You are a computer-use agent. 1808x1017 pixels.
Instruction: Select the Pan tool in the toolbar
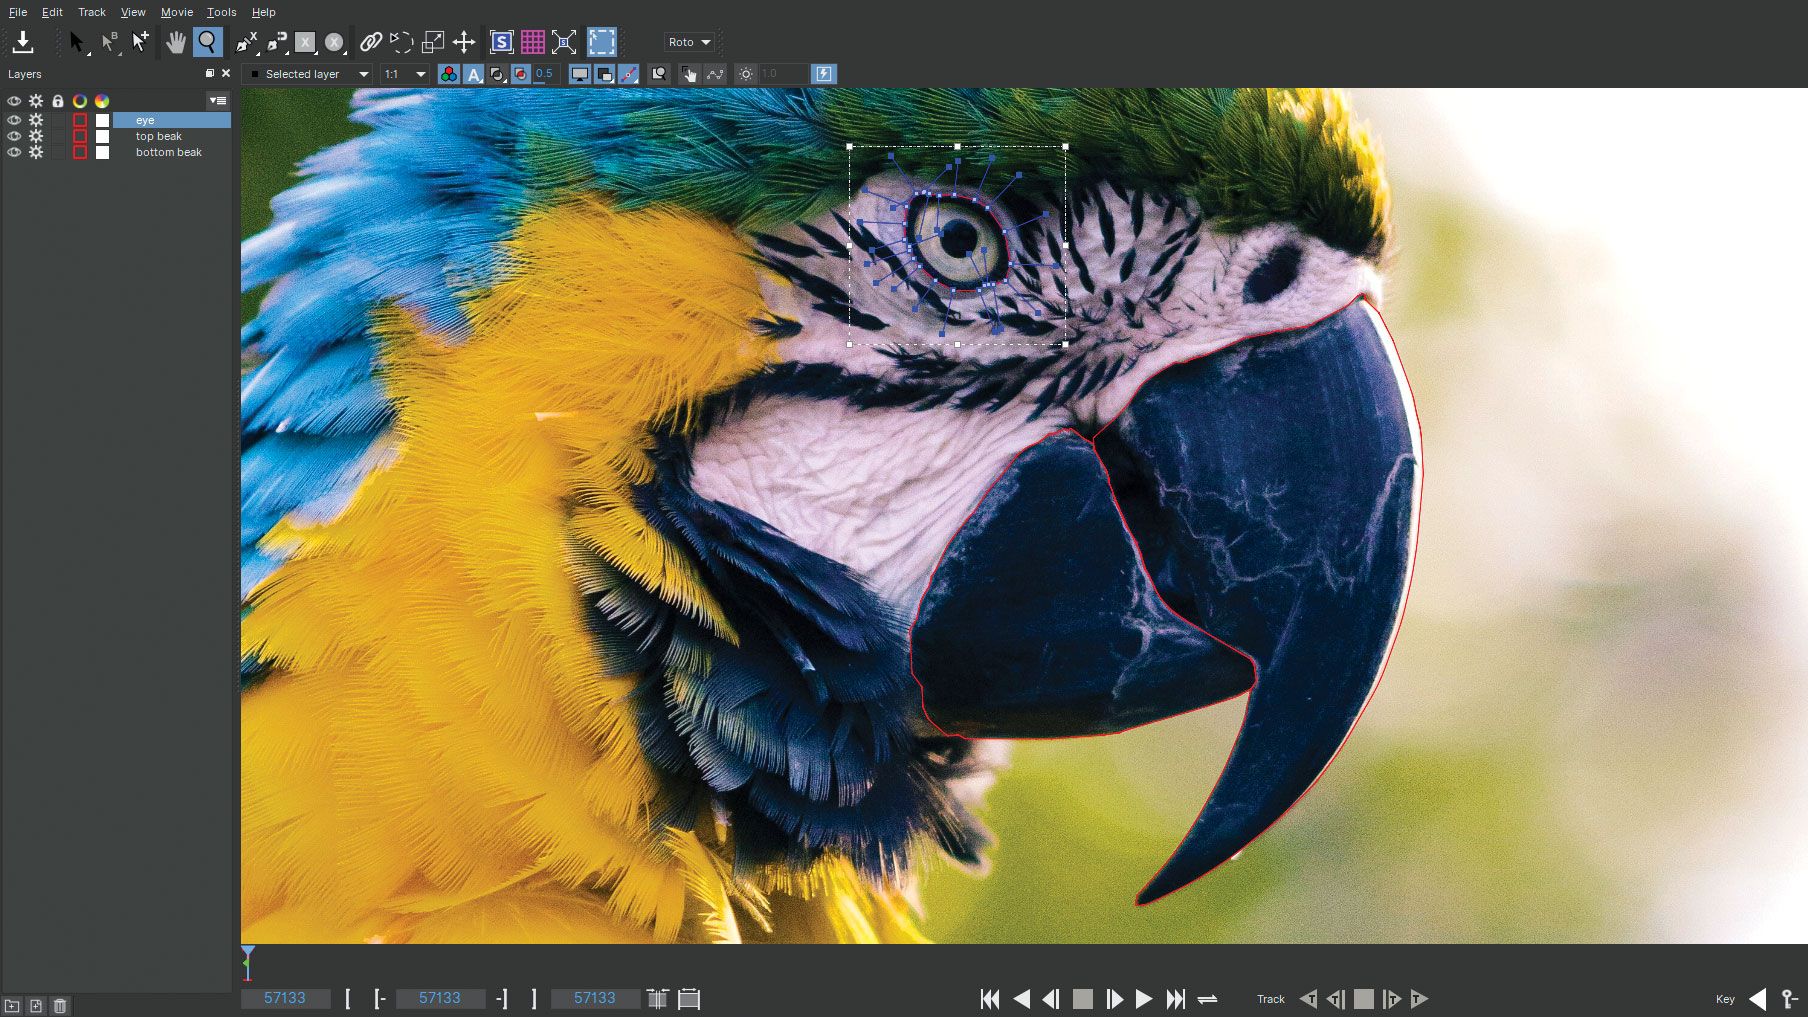pyautogui.click(x=177, y=42)
